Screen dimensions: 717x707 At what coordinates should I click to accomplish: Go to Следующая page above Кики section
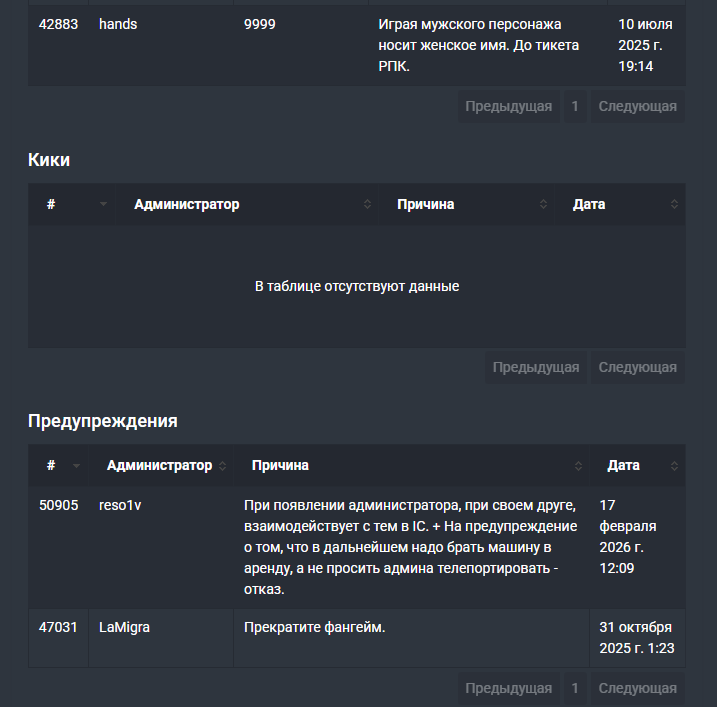point(637,106)
